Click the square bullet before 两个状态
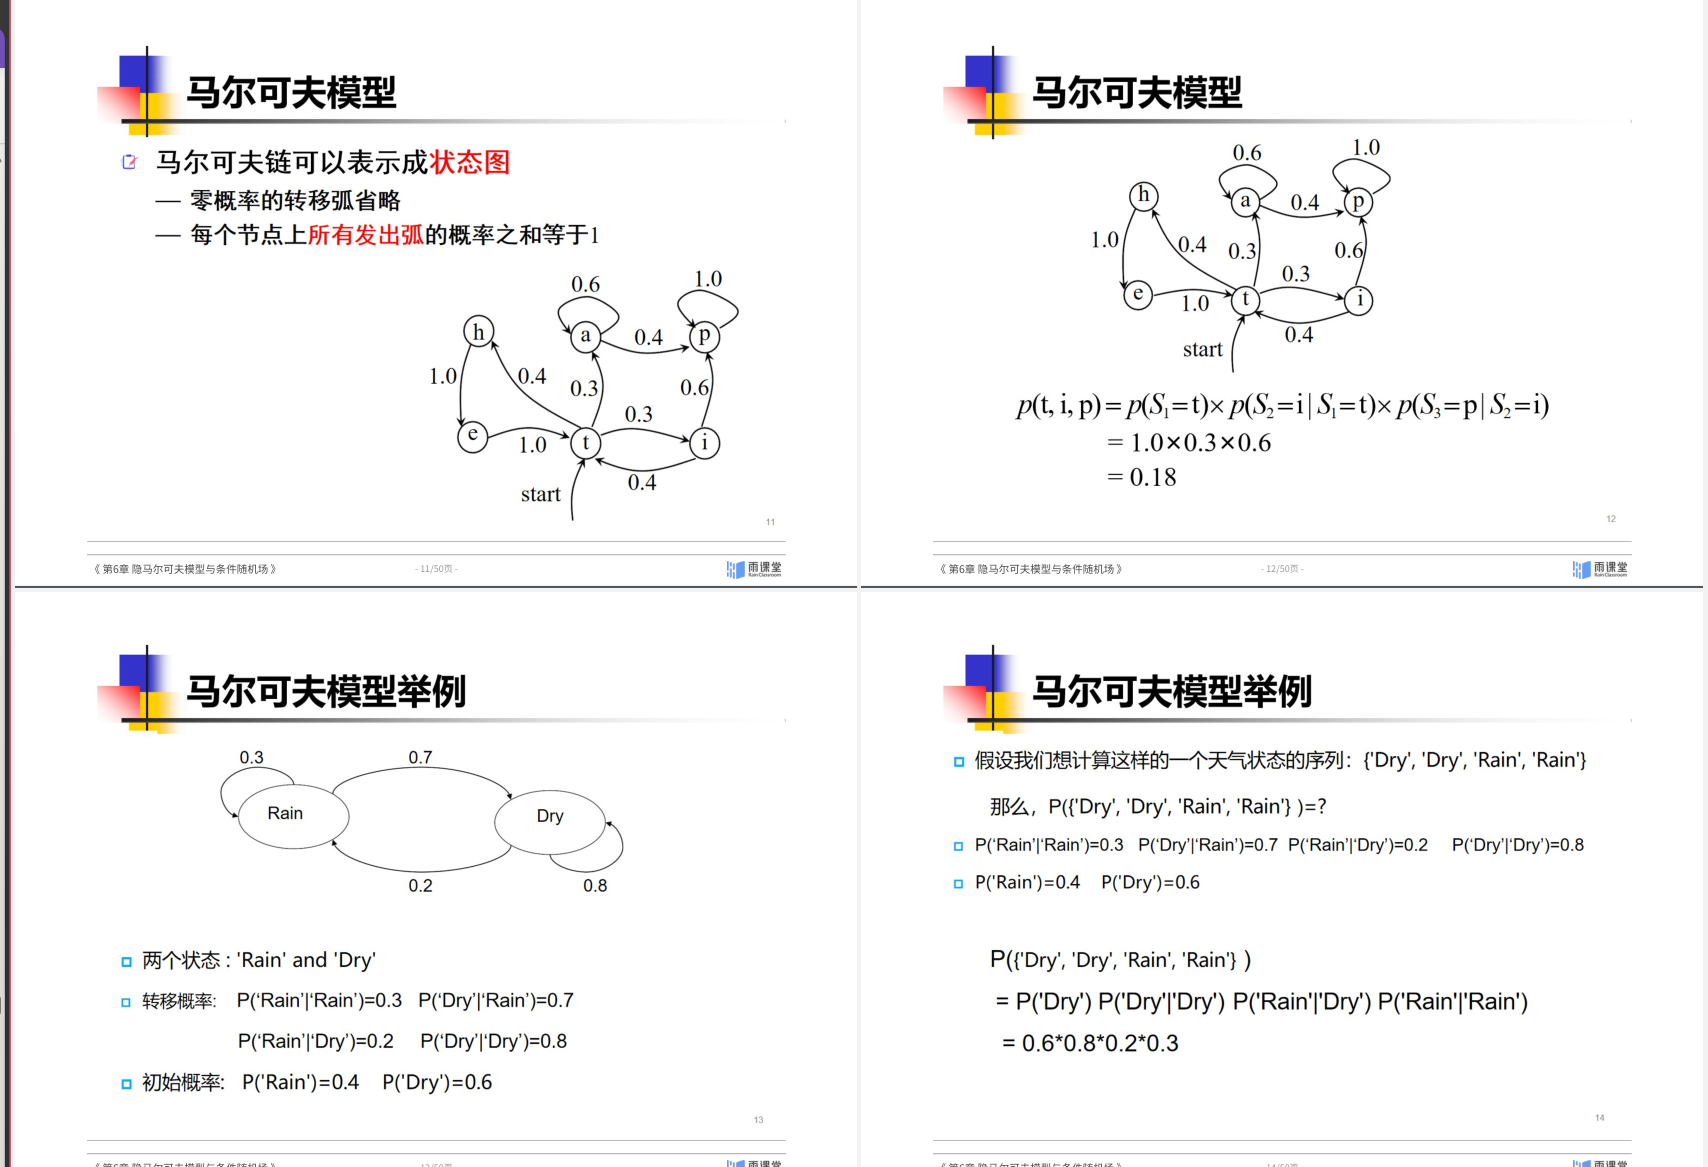This screenshot has width=1708, height=1167. point(126,962)
